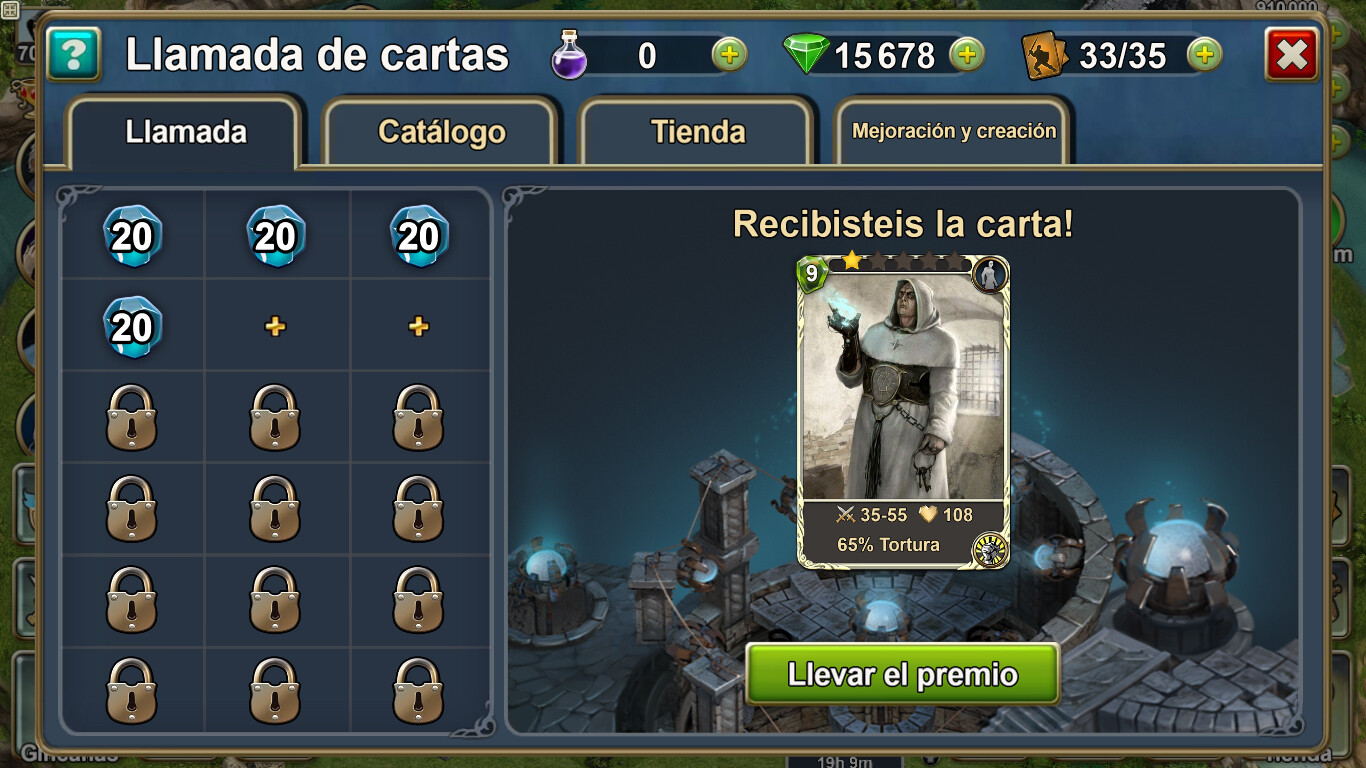Add a call in the middle plus slot
Viewport: 1366px width, 768px height.
[275, 327]
